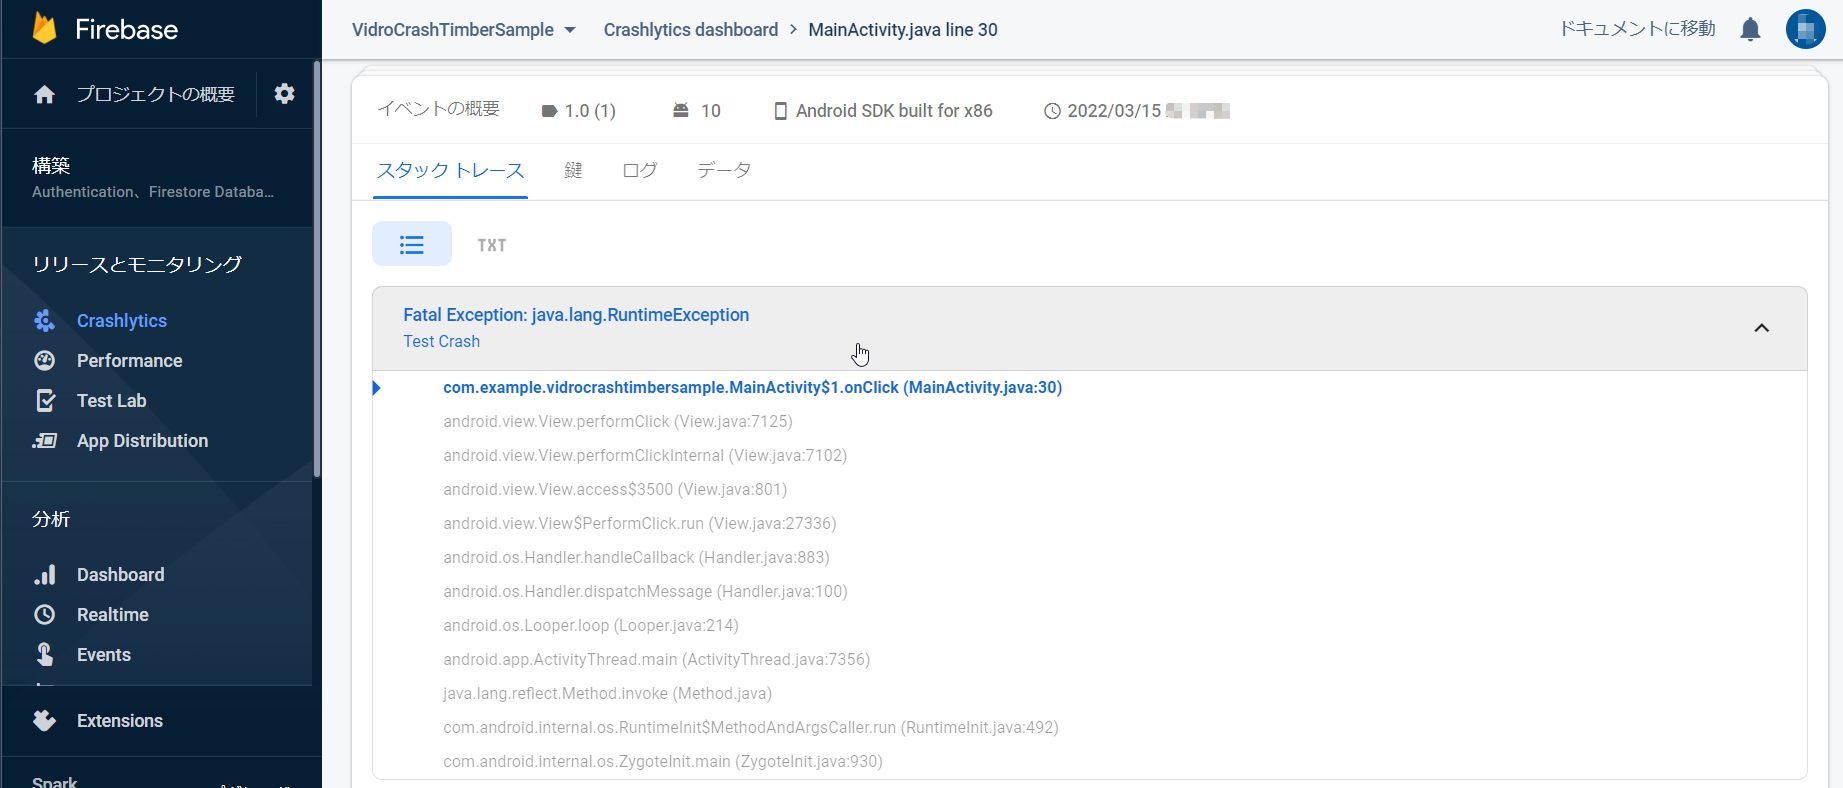Viewport: 1843px width, 788px height.
Task: Select ZygoteInit.main (ZygoteInit.java:930) frame
Action: pyautogui.click(x=663, y=761)
